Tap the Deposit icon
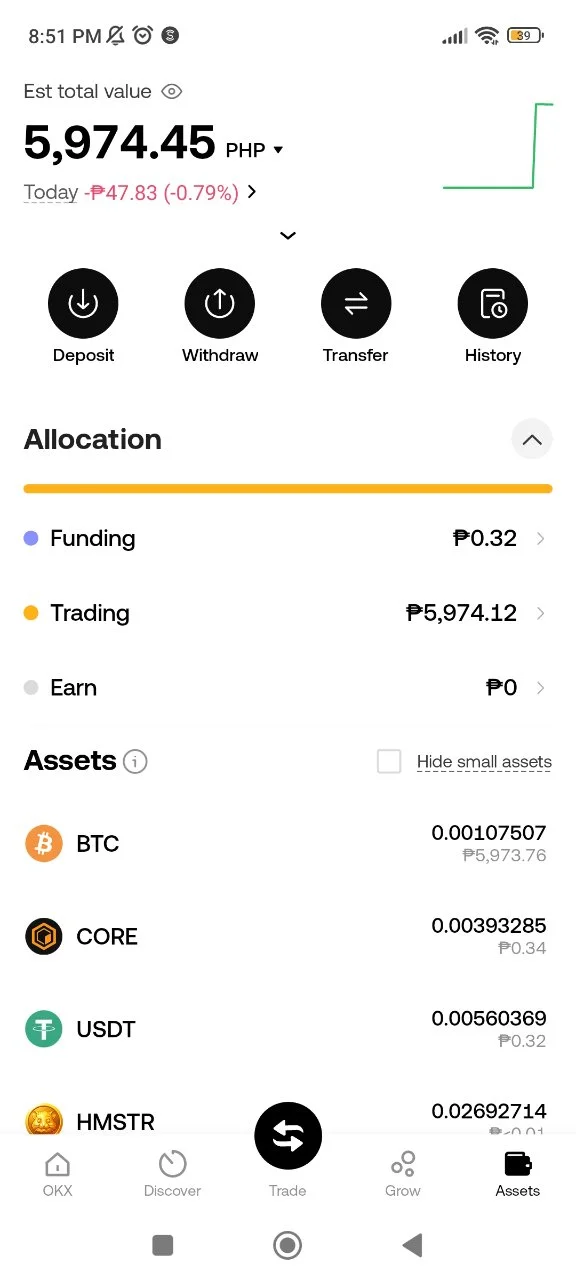576x1280 pixels. pyautogui.click(x=83, y=304)
